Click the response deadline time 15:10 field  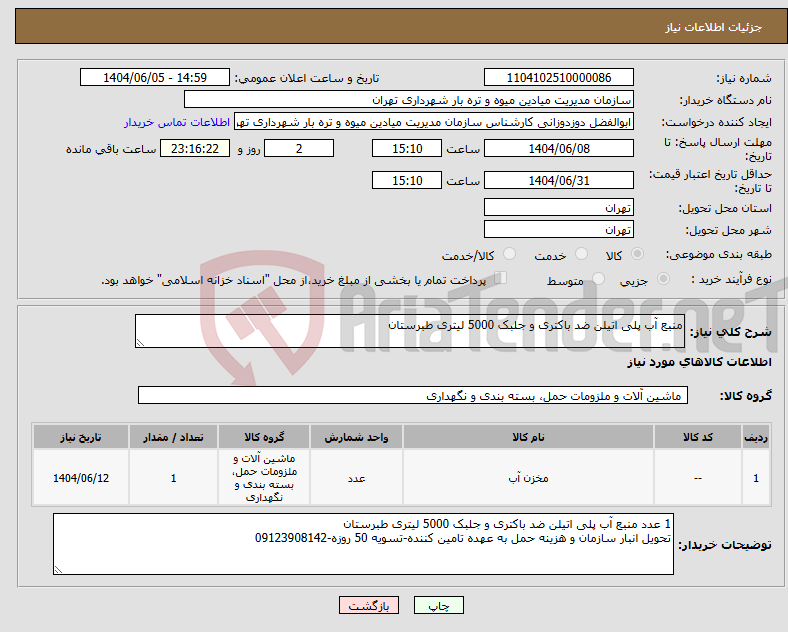point(407,148)
